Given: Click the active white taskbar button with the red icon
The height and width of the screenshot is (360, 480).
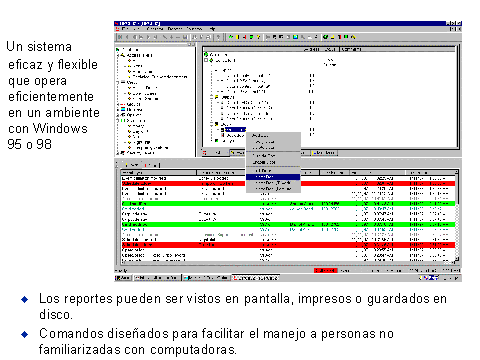Looking at the screenshot, I should 256,278.
